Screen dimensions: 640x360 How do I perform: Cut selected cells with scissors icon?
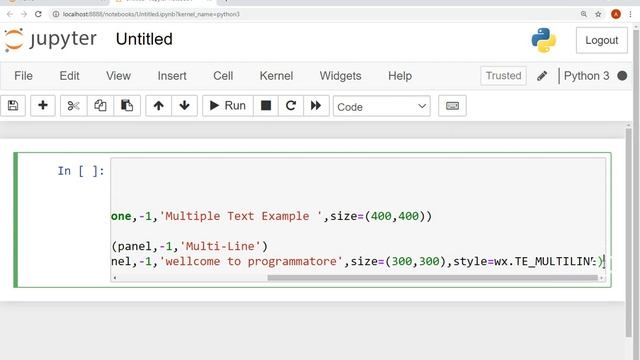[73, 106]
